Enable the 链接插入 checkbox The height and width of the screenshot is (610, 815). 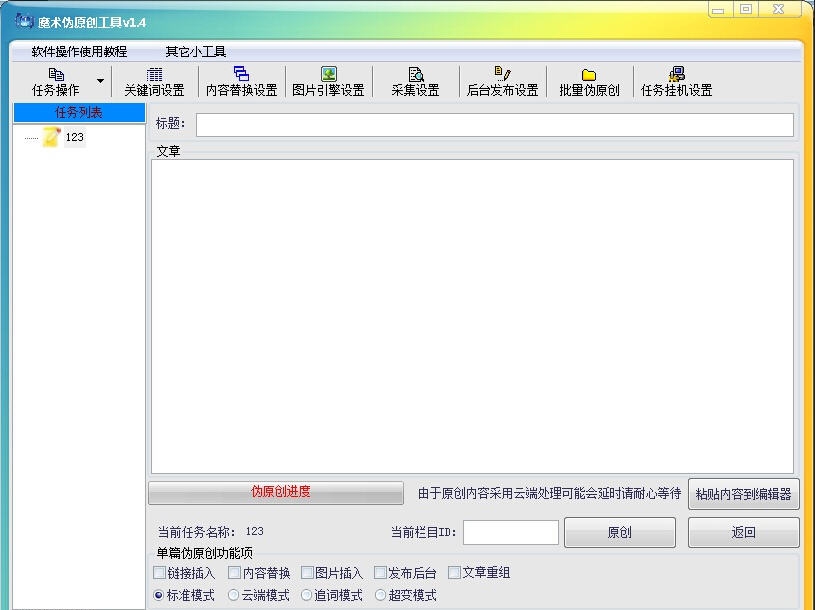[160, 573]
